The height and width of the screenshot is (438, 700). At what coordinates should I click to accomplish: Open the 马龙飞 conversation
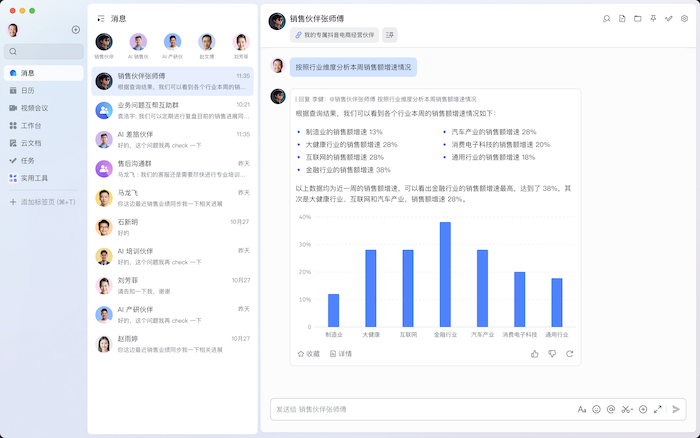[x=172, y=198]
